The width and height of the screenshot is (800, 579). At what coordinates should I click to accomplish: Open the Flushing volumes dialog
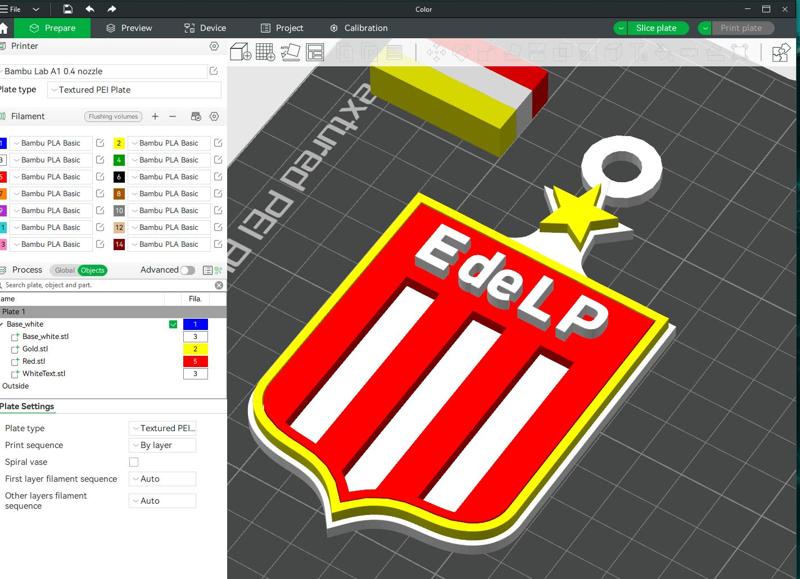pyautogui.click(x=113, y=116)
